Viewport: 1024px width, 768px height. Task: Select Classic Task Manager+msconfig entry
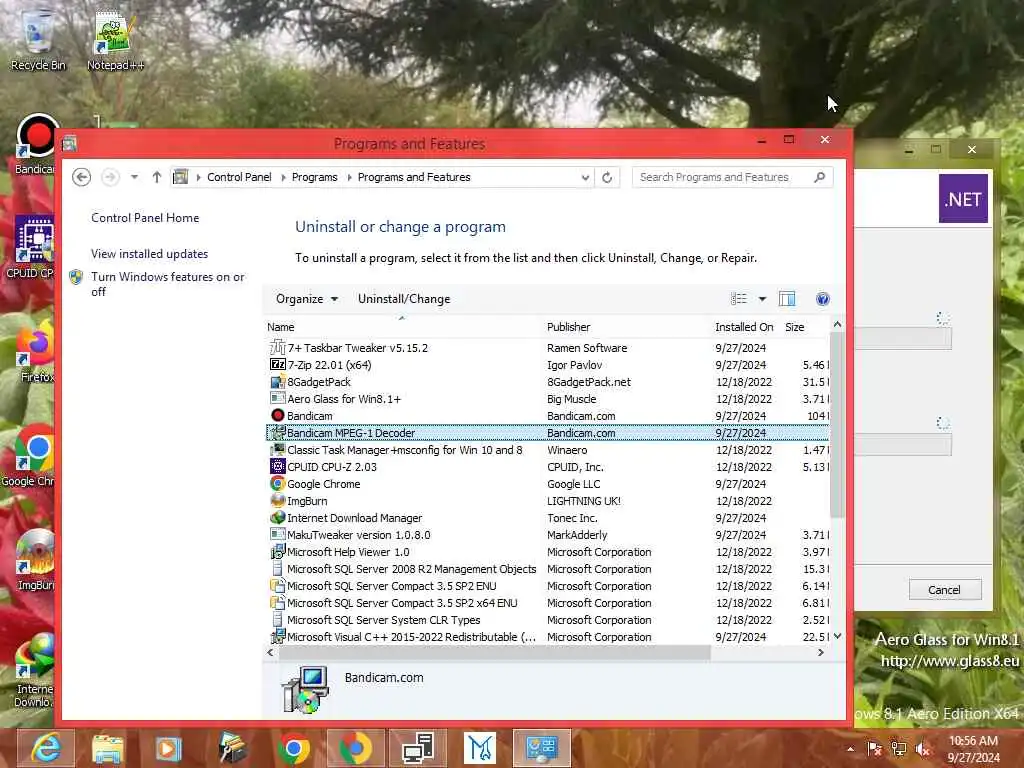point(547,450)
